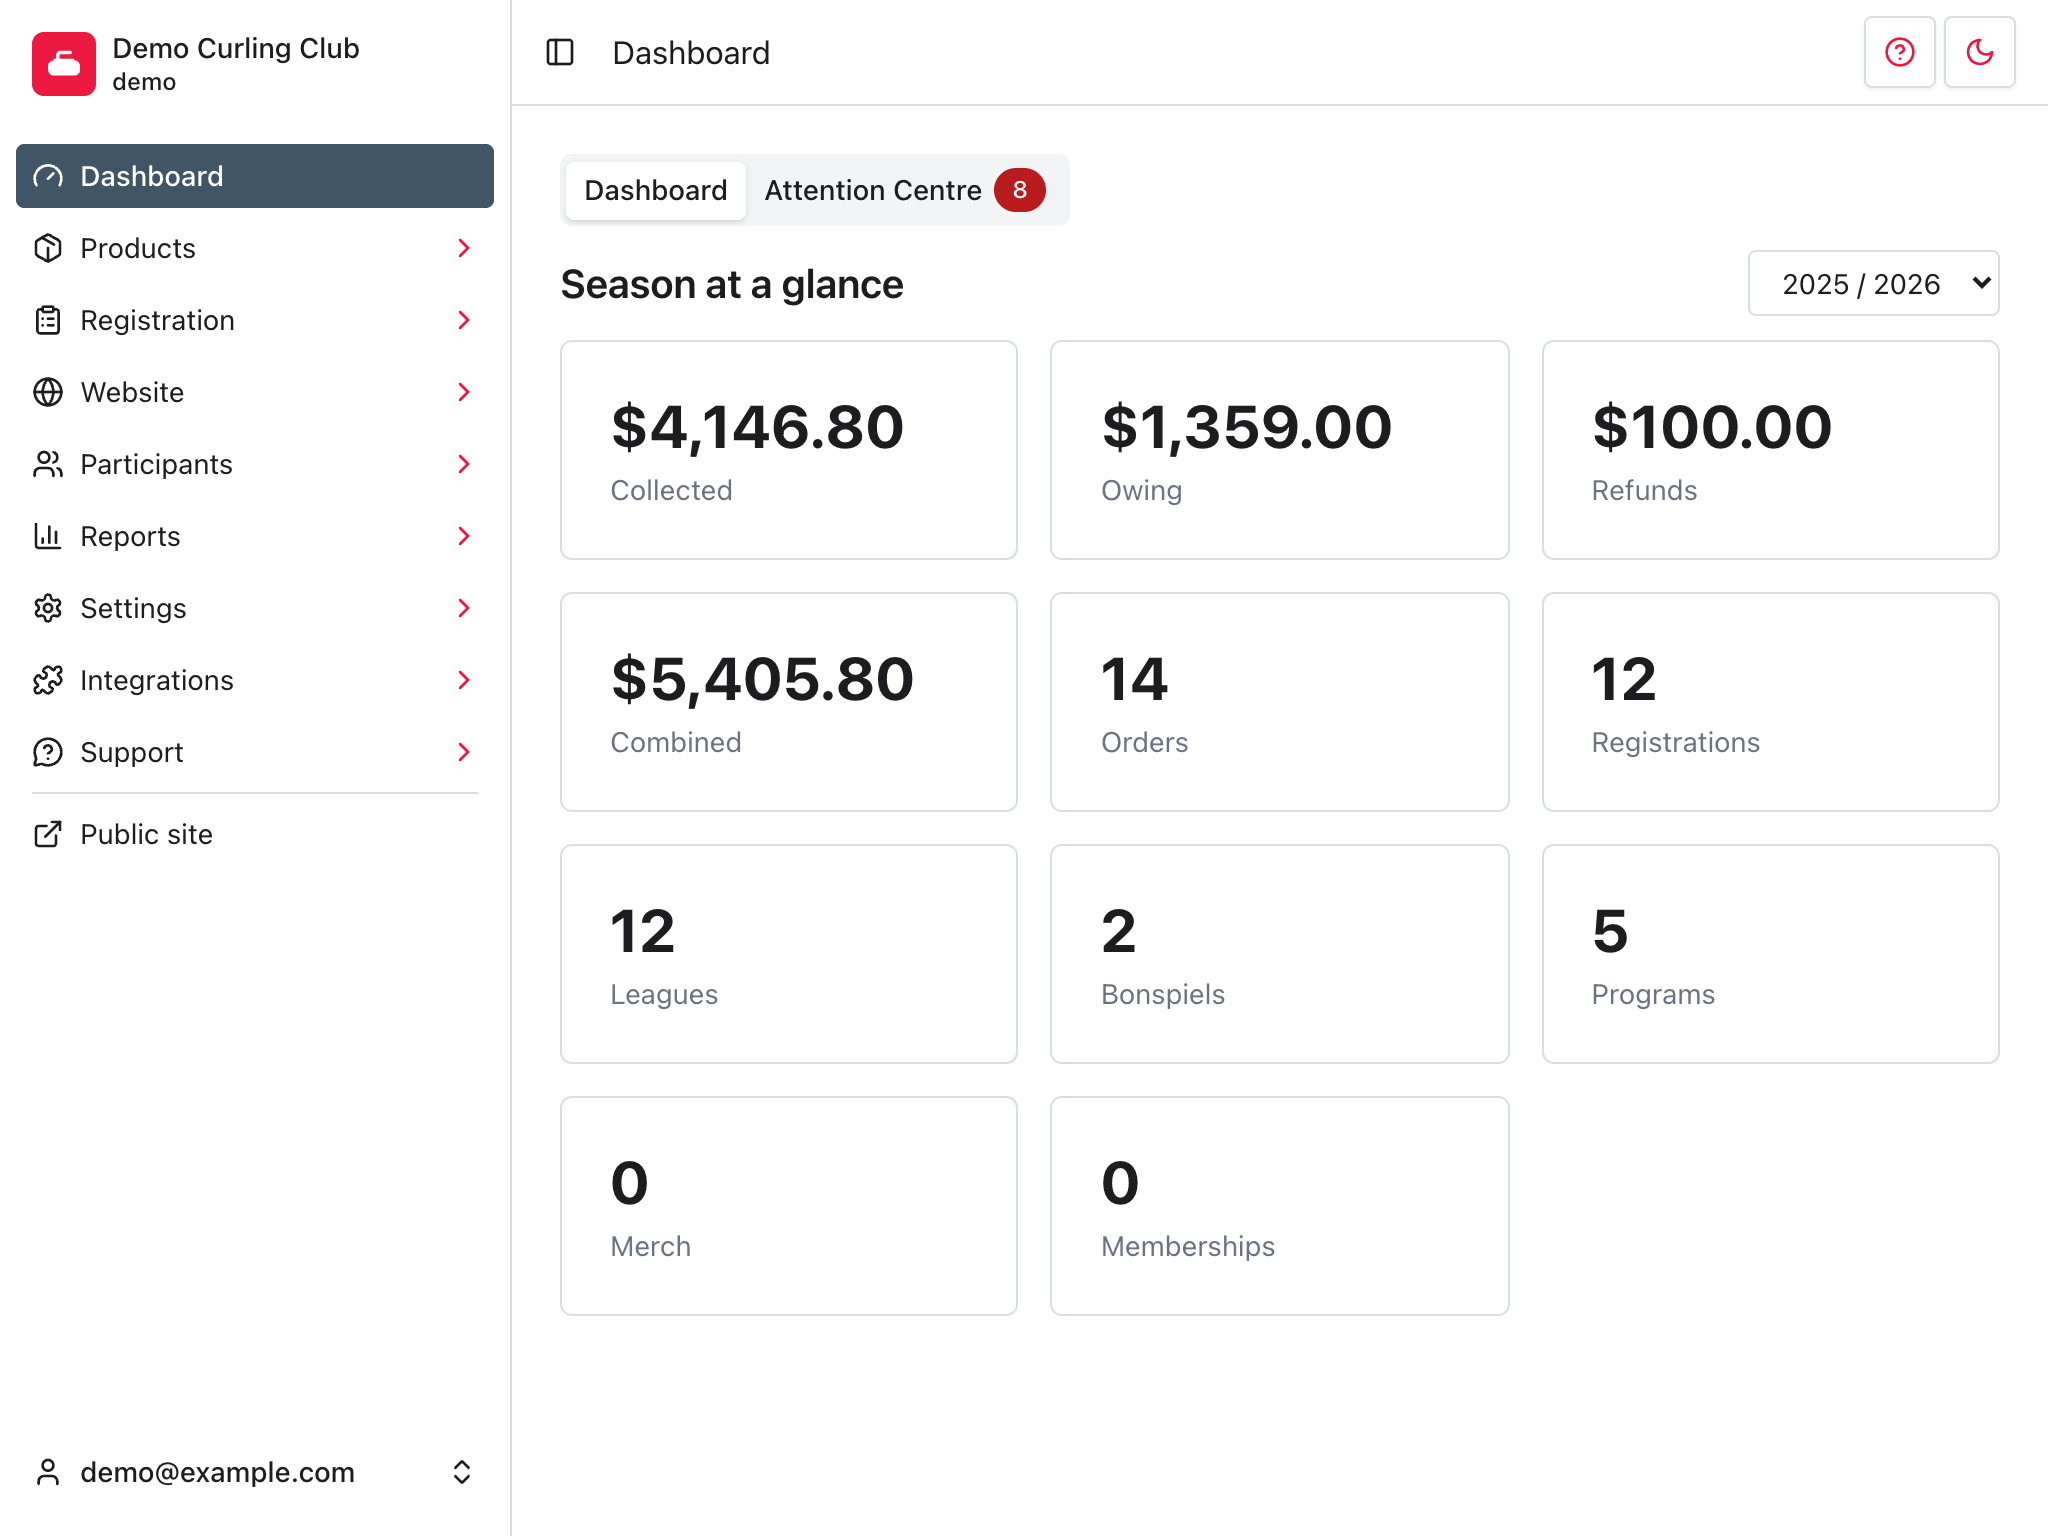Expand the Products chevron
Viewport: 2048px width, 1536px height.
[x=463, y=248]
